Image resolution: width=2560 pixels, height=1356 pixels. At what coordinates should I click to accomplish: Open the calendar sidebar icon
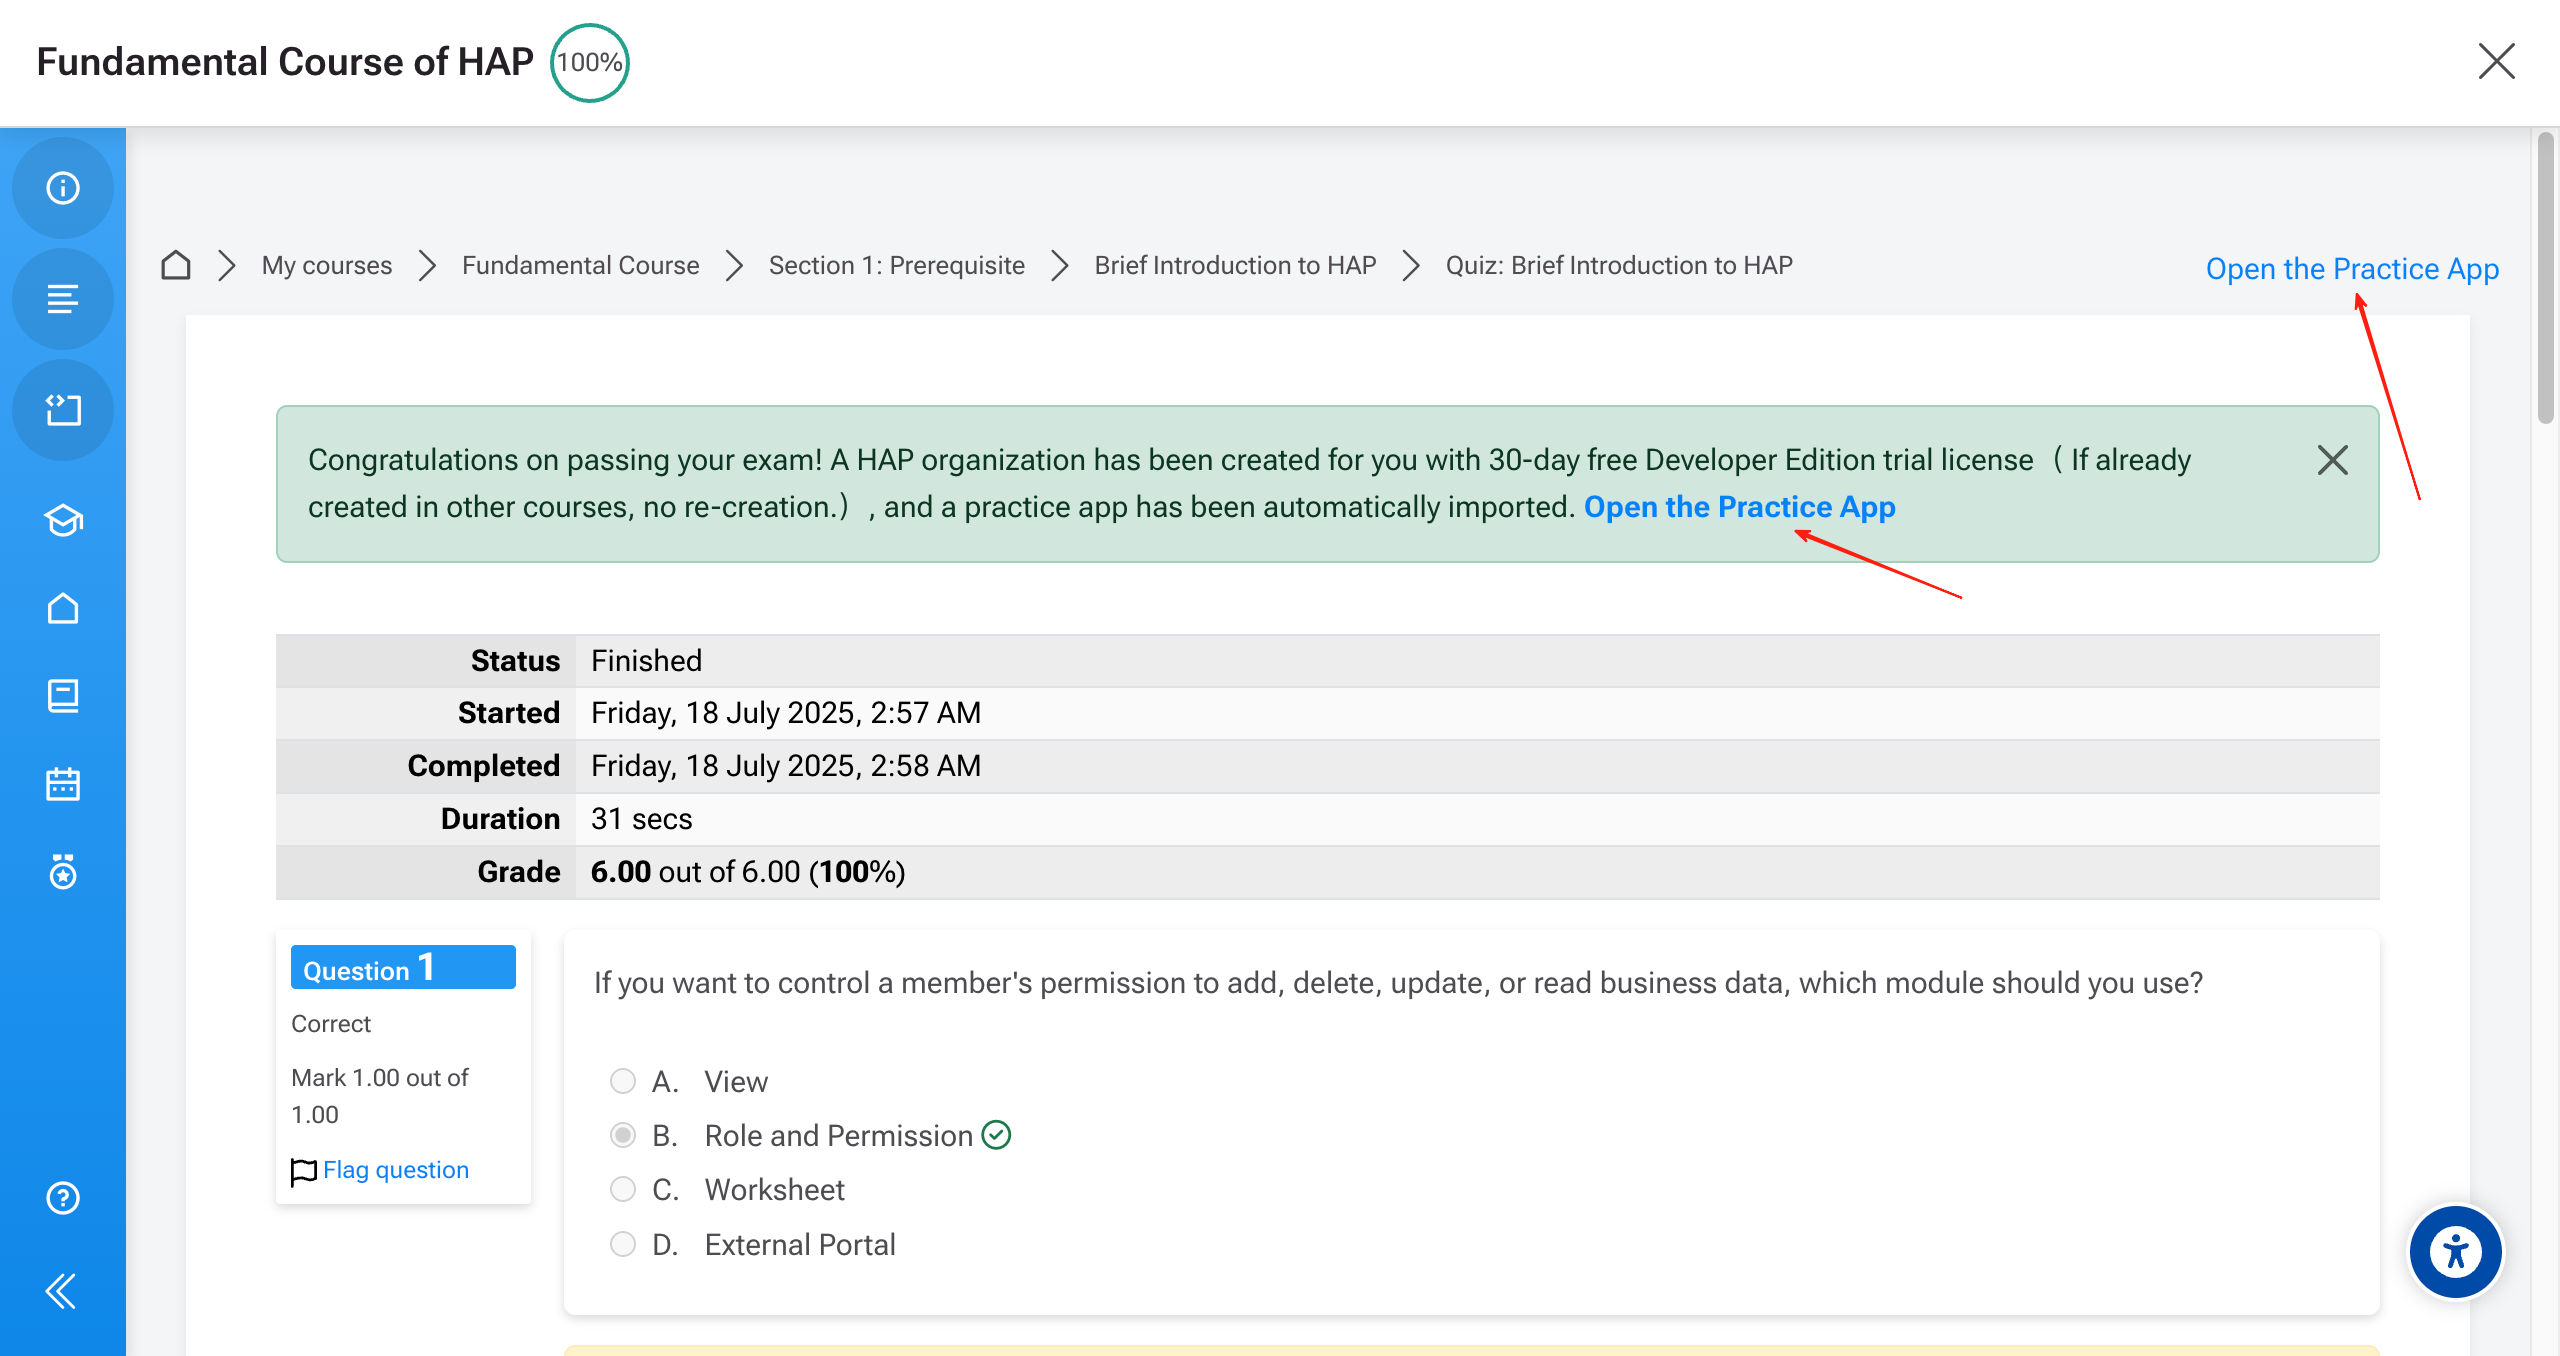pyautogui.click(x=63, y=784)
